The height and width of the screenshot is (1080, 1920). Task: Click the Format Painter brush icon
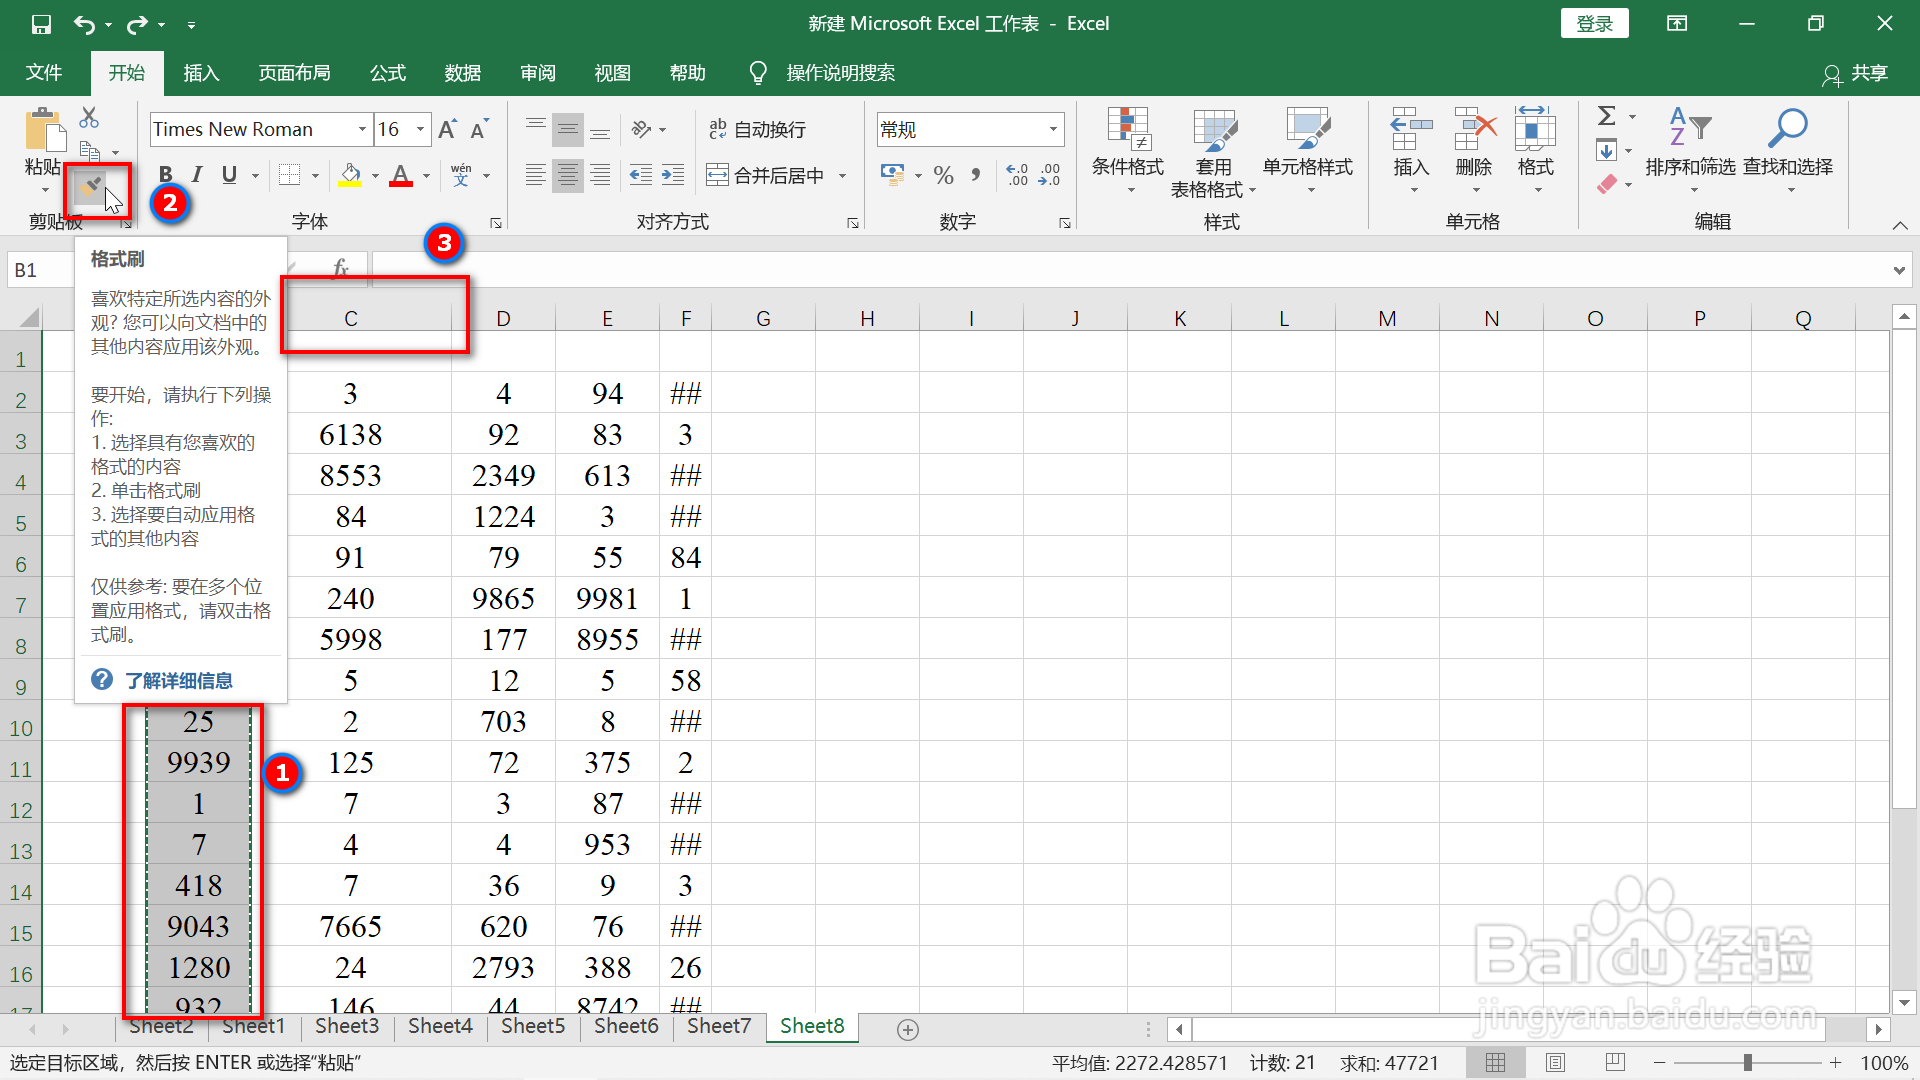coord(91,186)
